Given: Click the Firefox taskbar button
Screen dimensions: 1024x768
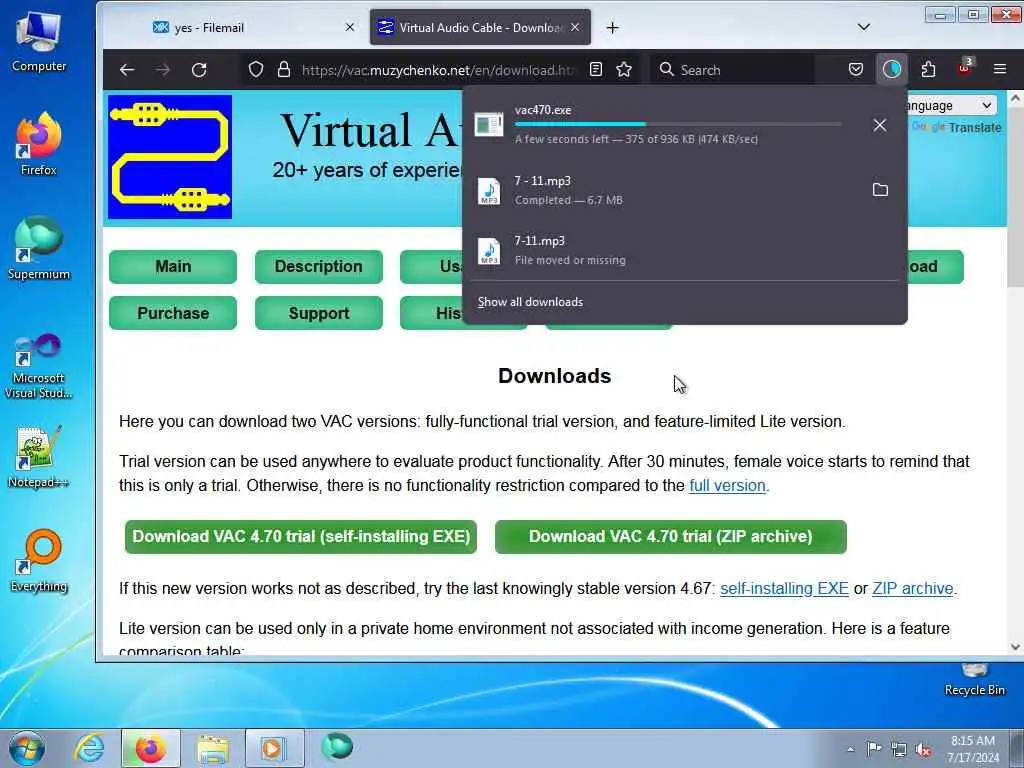Looking at the screenshot, I should [150, 748].
